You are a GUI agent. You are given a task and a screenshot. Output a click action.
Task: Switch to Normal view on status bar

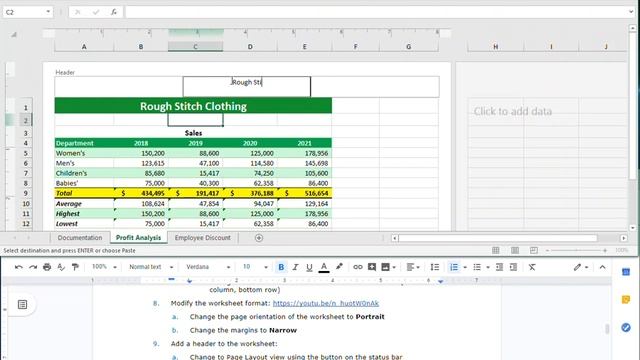496,250
